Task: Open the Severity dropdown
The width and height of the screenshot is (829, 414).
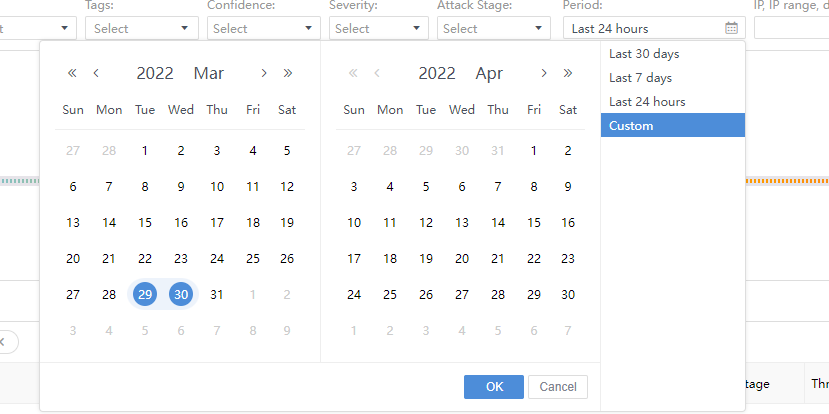Action: point(378,29)
